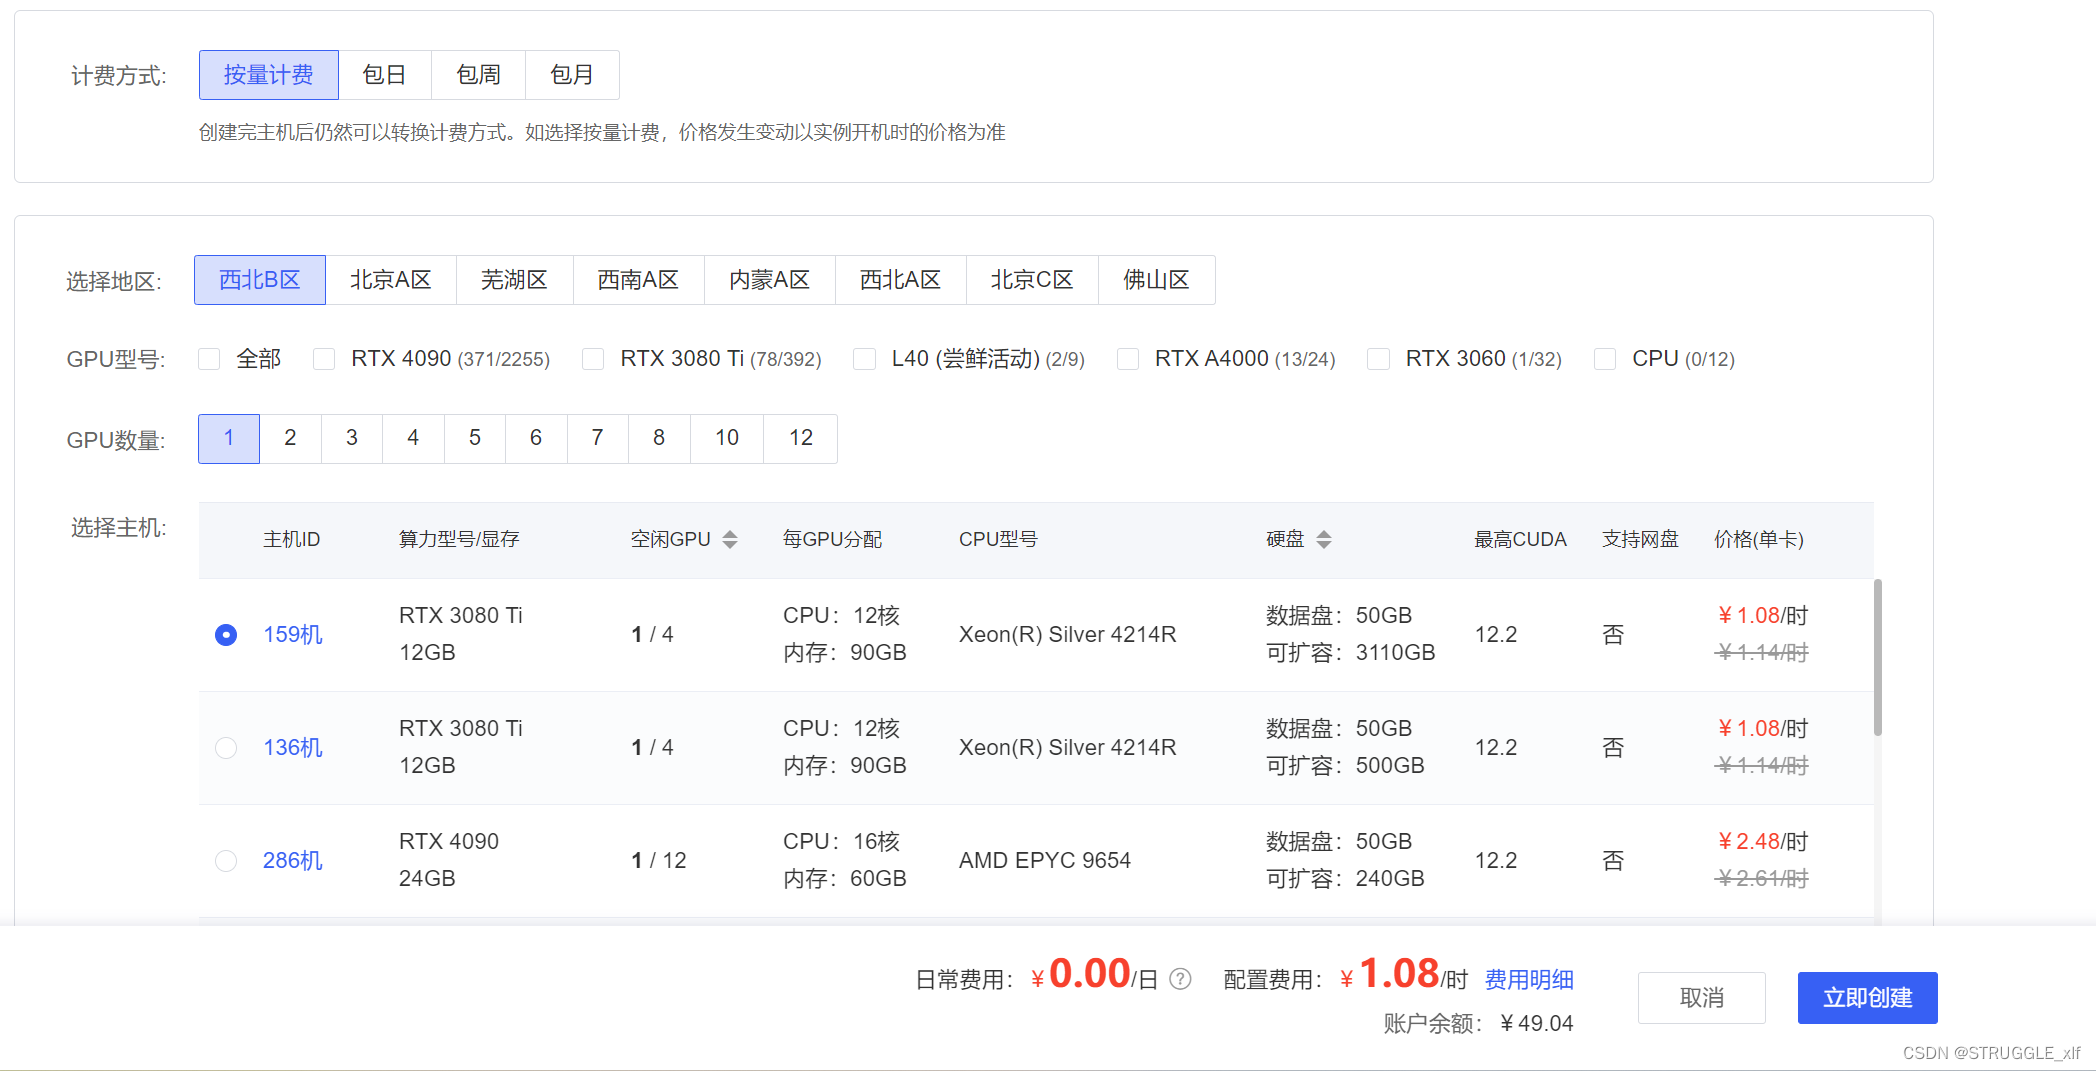2096x1071 pixels.
Task: Check the RTX 4090 GPU model checkbox
Action: [324, 359]
